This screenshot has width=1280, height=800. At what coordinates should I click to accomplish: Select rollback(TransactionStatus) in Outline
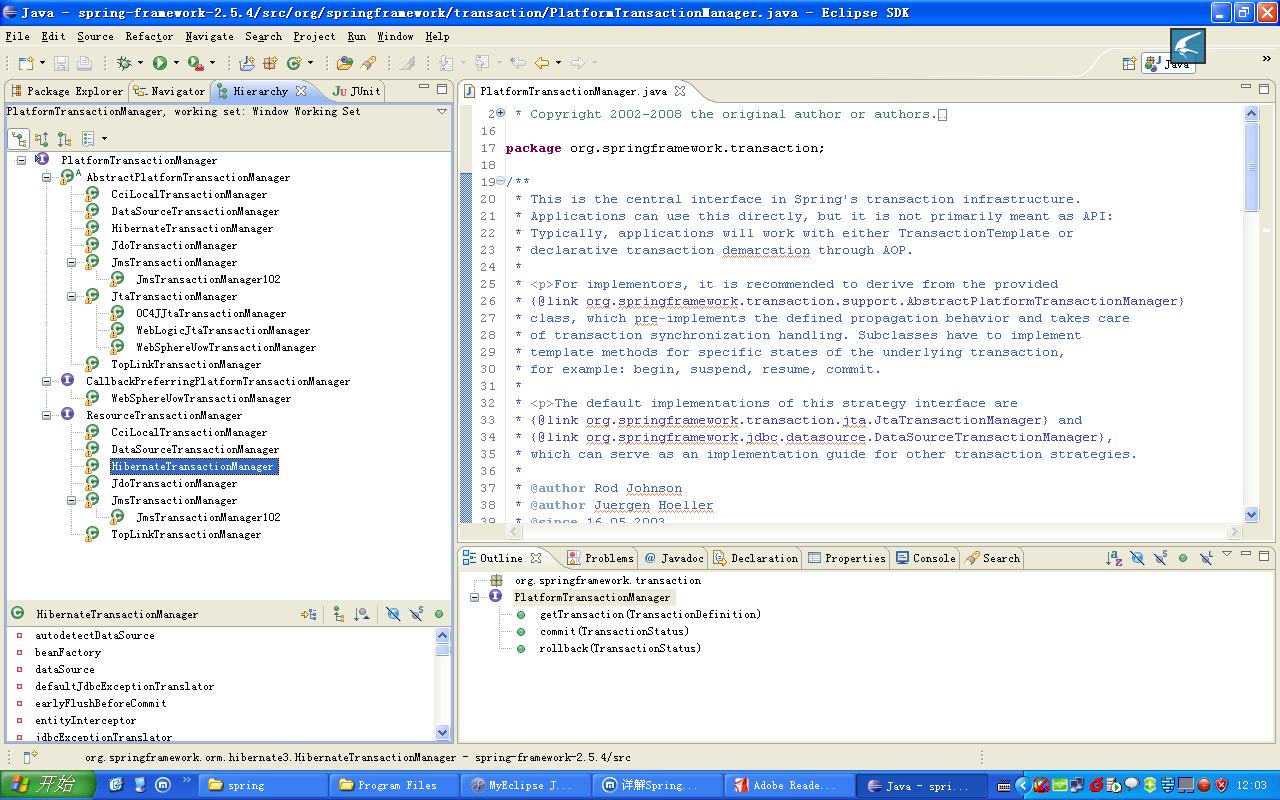coord(620,648)
